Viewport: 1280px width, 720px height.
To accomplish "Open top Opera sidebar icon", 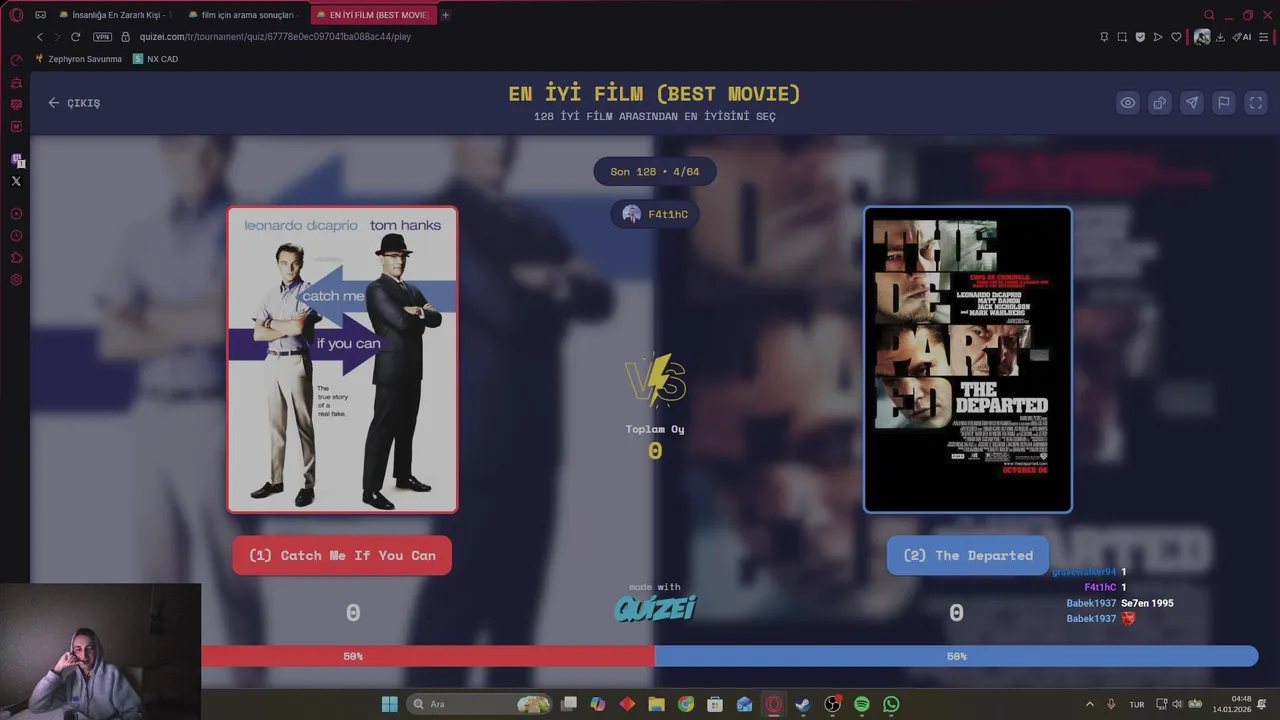I will (x=16, y=60).
